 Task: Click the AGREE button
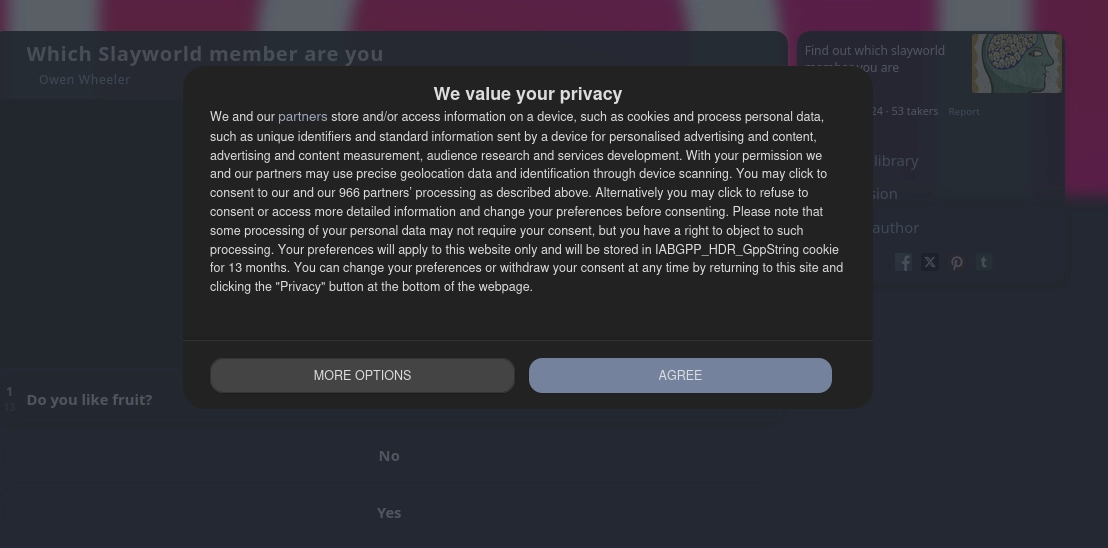tap(680, 375)
